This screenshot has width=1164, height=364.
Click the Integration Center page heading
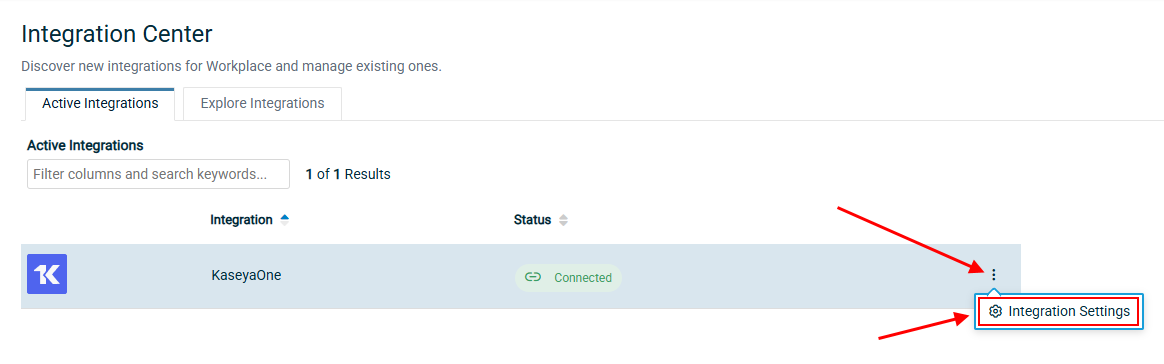[117, 33]
